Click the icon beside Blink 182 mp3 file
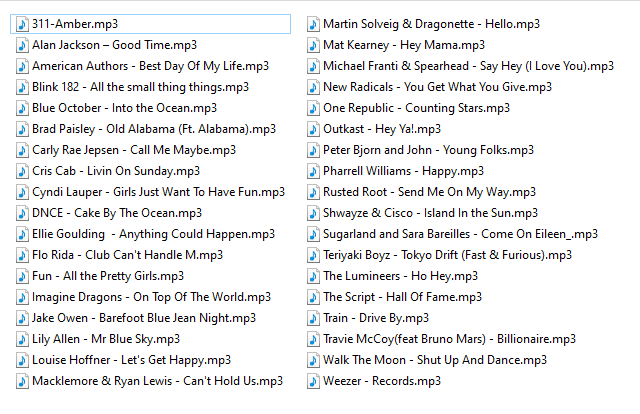 click(22, 87)
